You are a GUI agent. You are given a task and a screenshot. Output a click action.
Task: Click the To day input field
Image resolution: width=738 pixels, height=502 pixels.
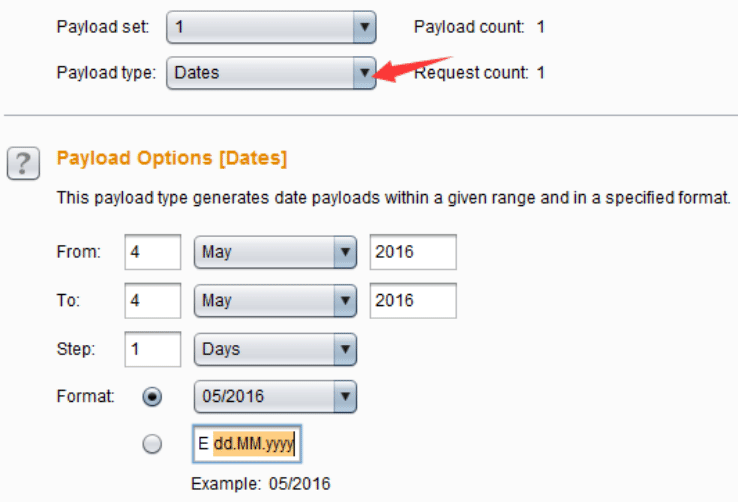pyautogui.click(x=153, y=301)
